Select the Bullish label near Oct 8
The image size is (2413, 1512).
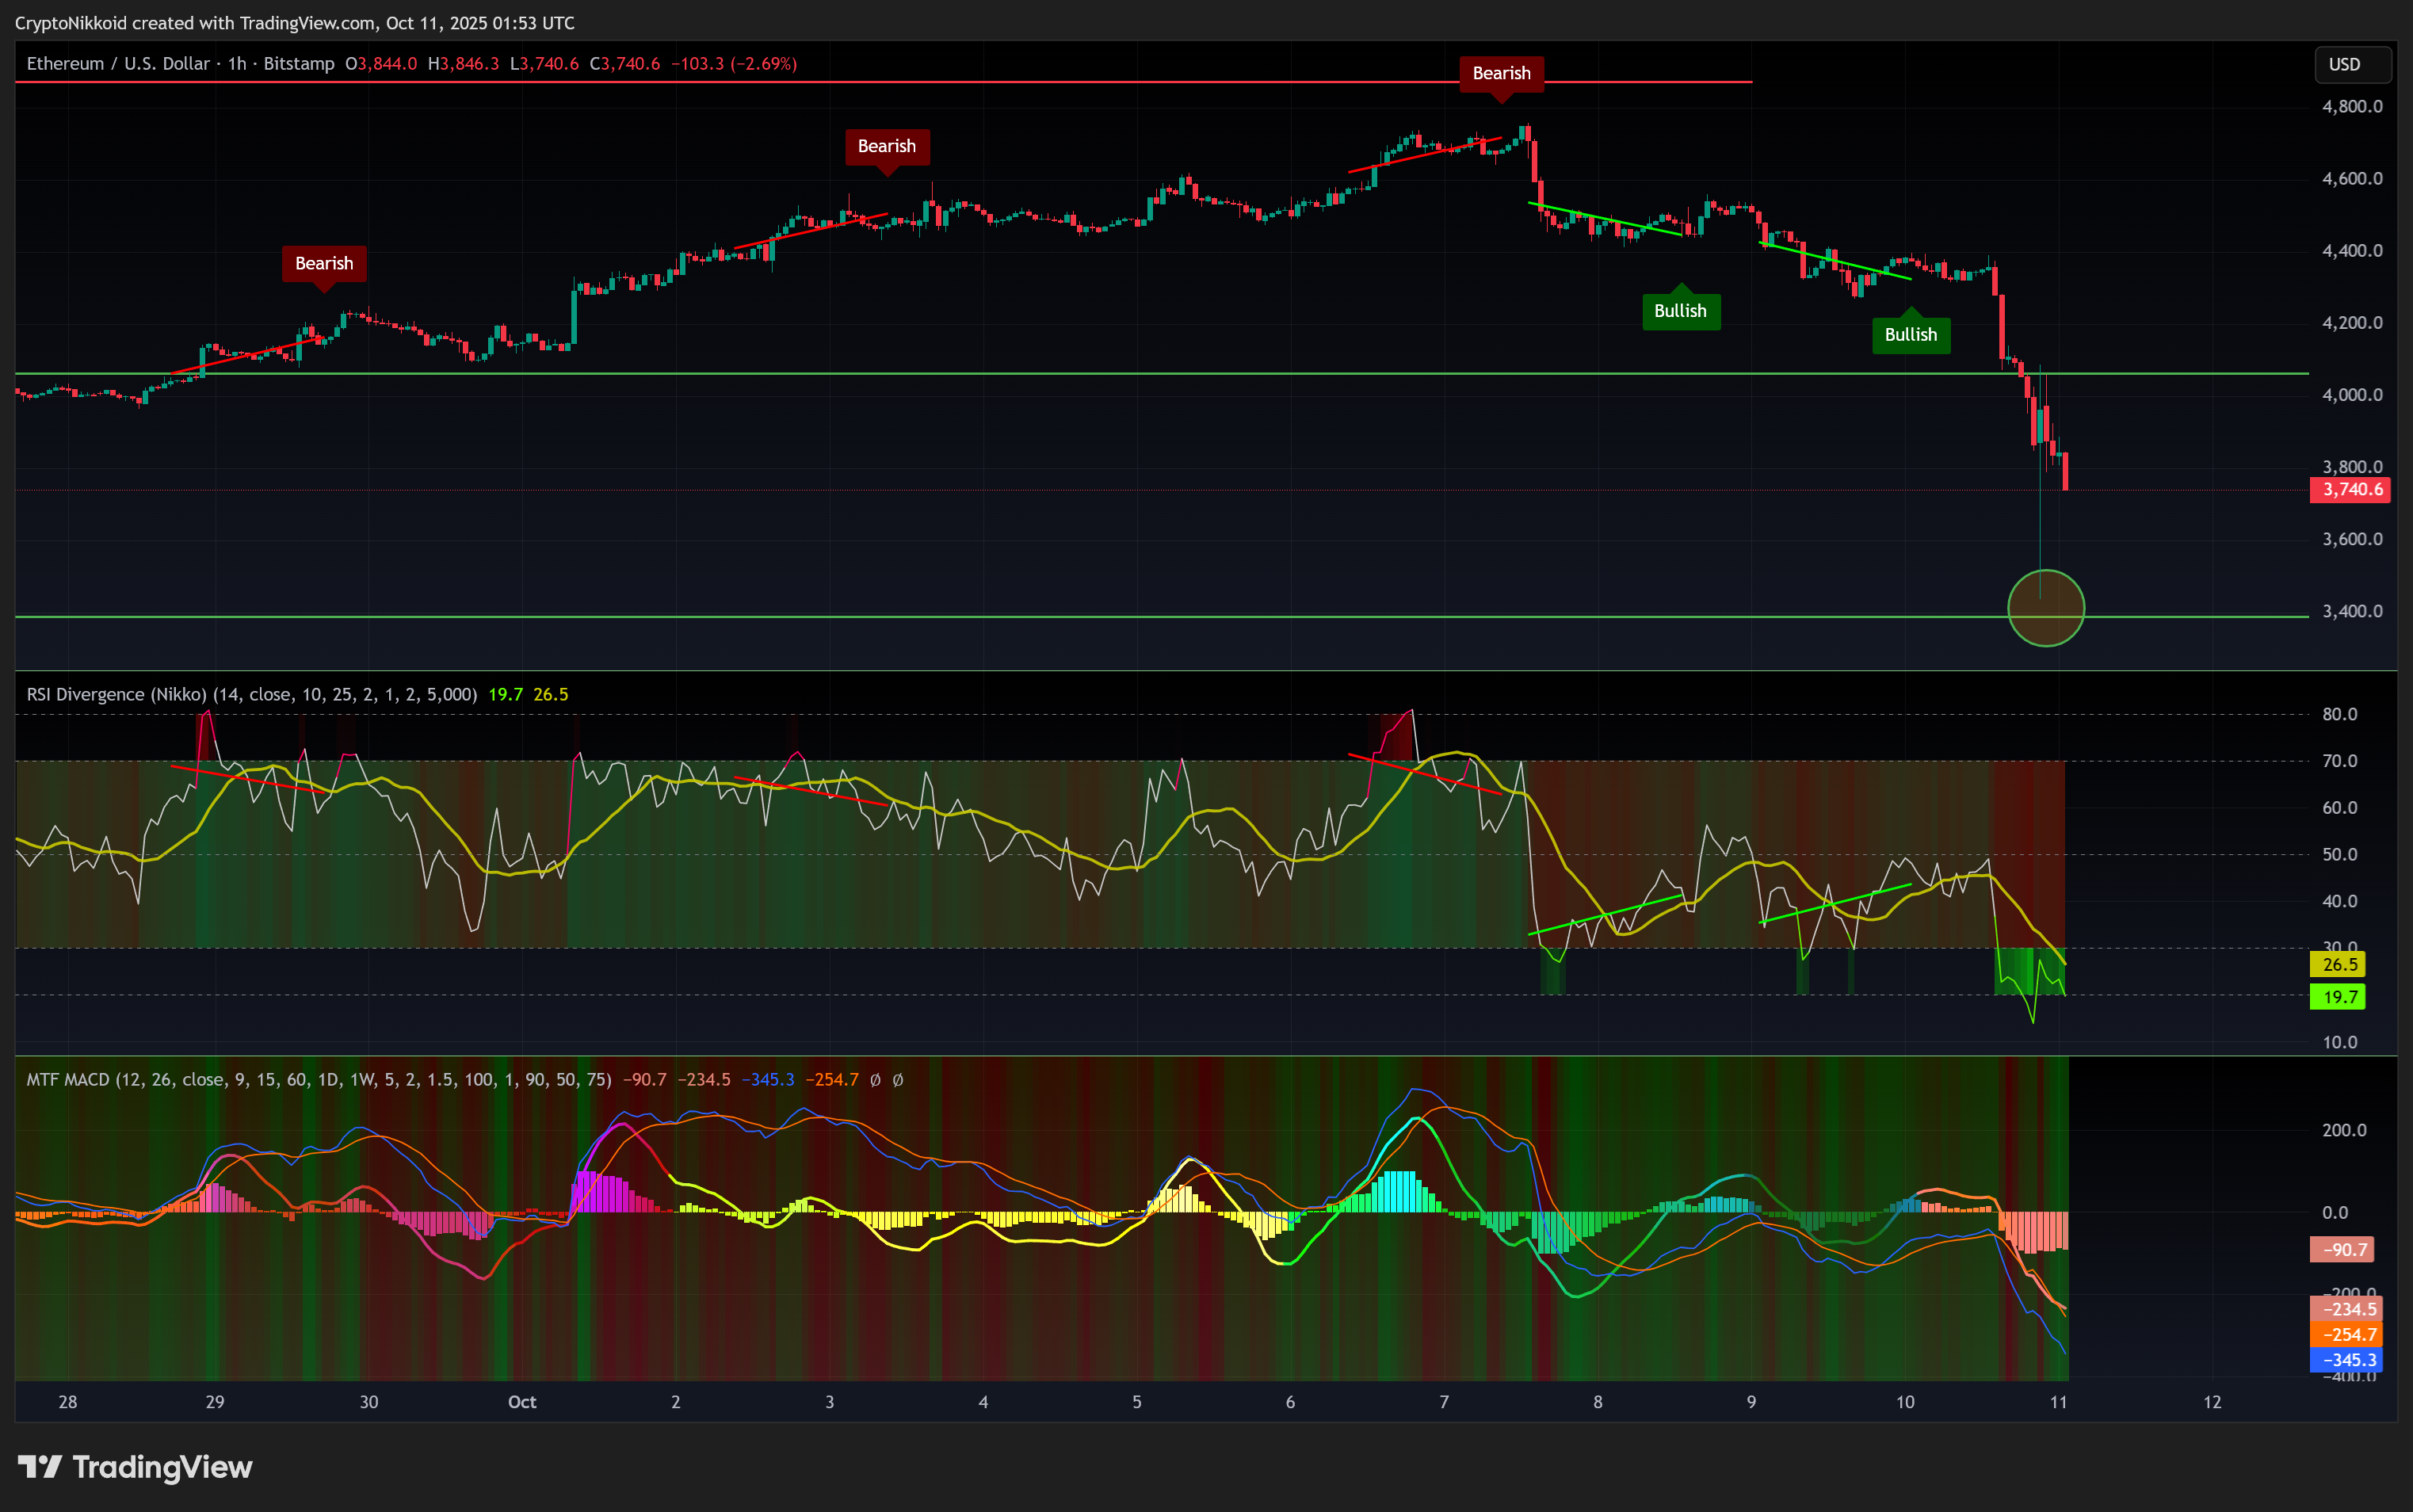1680,311
